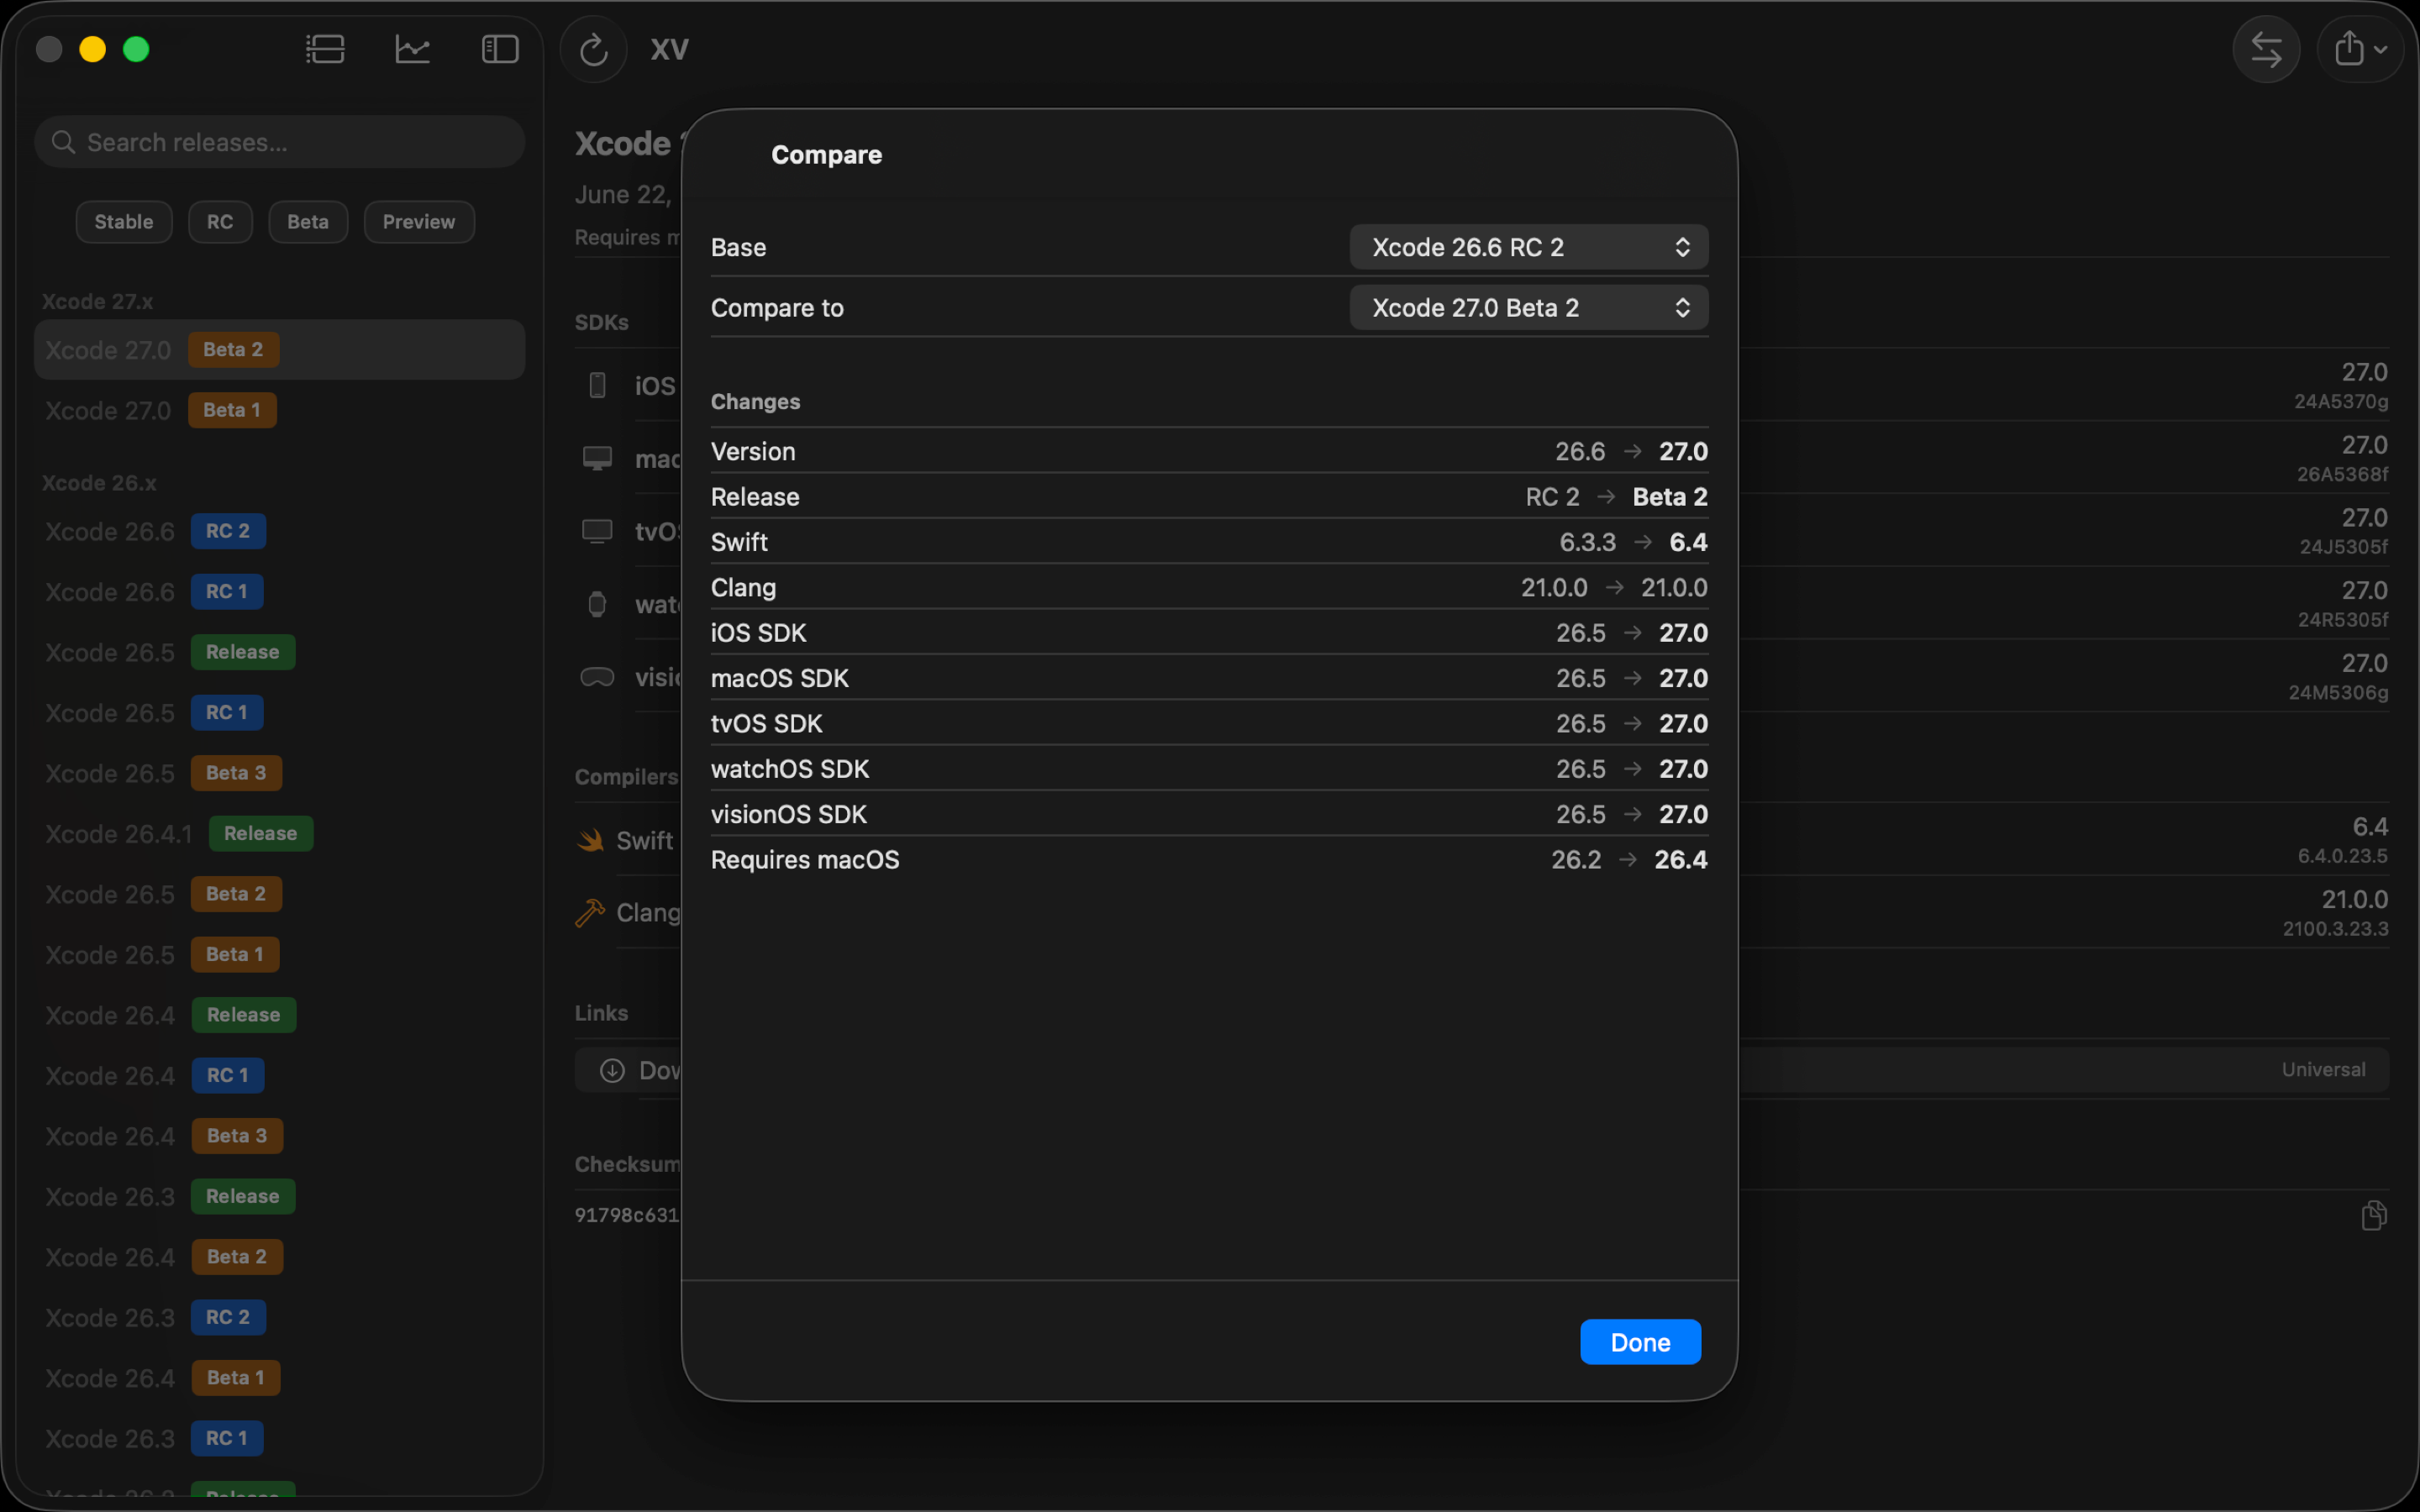
Task: Click the visionOS headset icon in SDKs
Action: pyautogui.click(x=597, y=677)
